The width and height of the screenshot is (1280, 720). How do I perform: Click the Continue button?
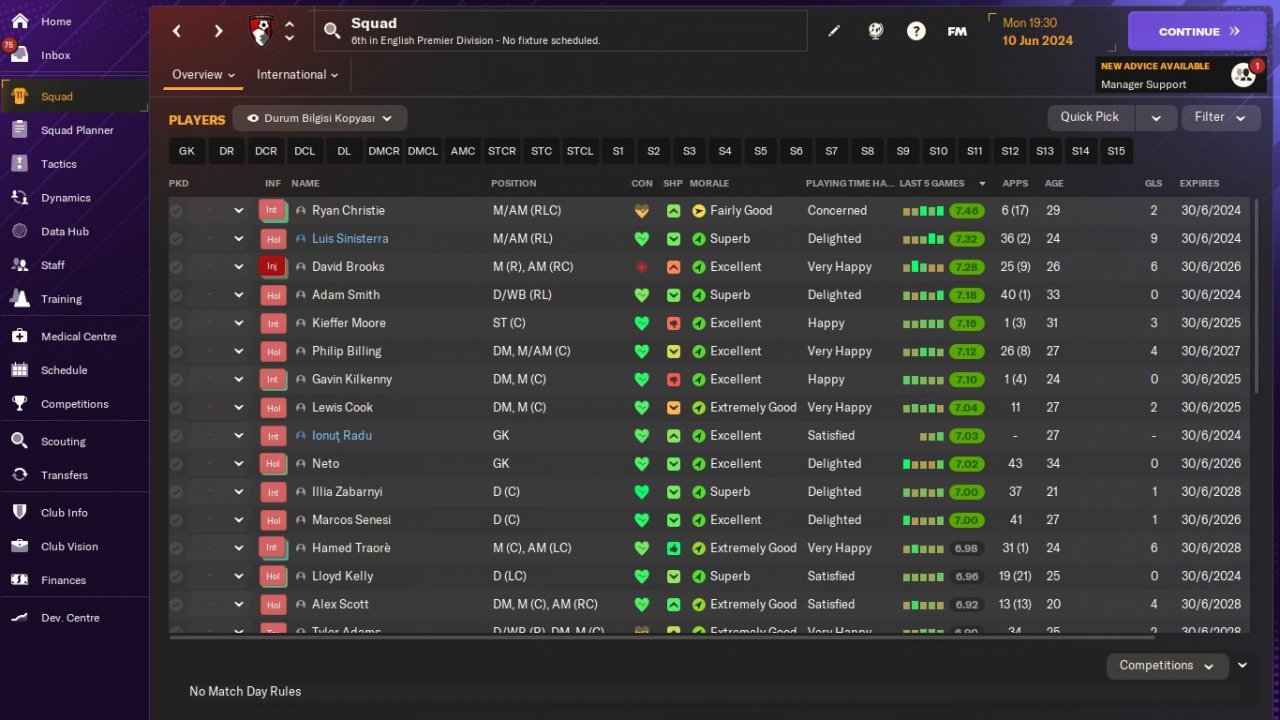[x=1199, y=31]
